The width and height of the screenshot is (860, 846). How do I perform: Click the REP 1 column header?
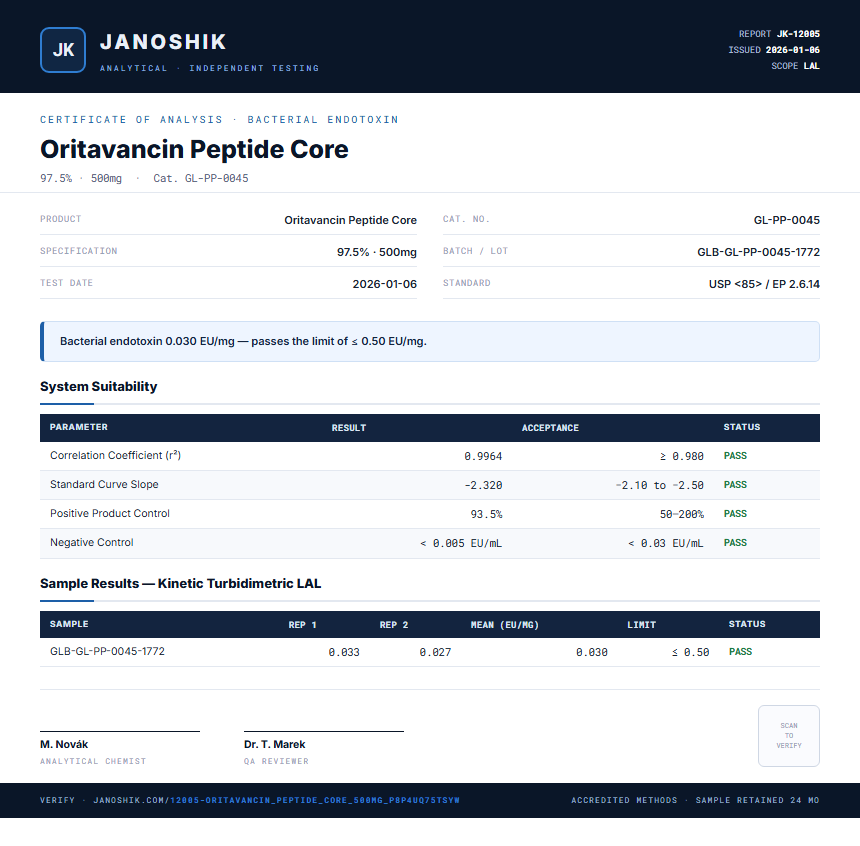pyautogui.click(x=303, y=625)
